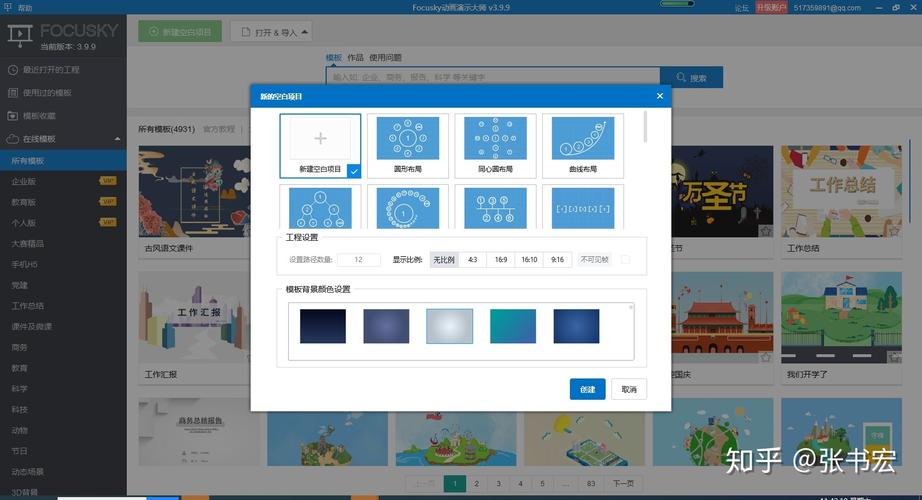
Task: Click the blue 创建 button
Action: point(587,389)
